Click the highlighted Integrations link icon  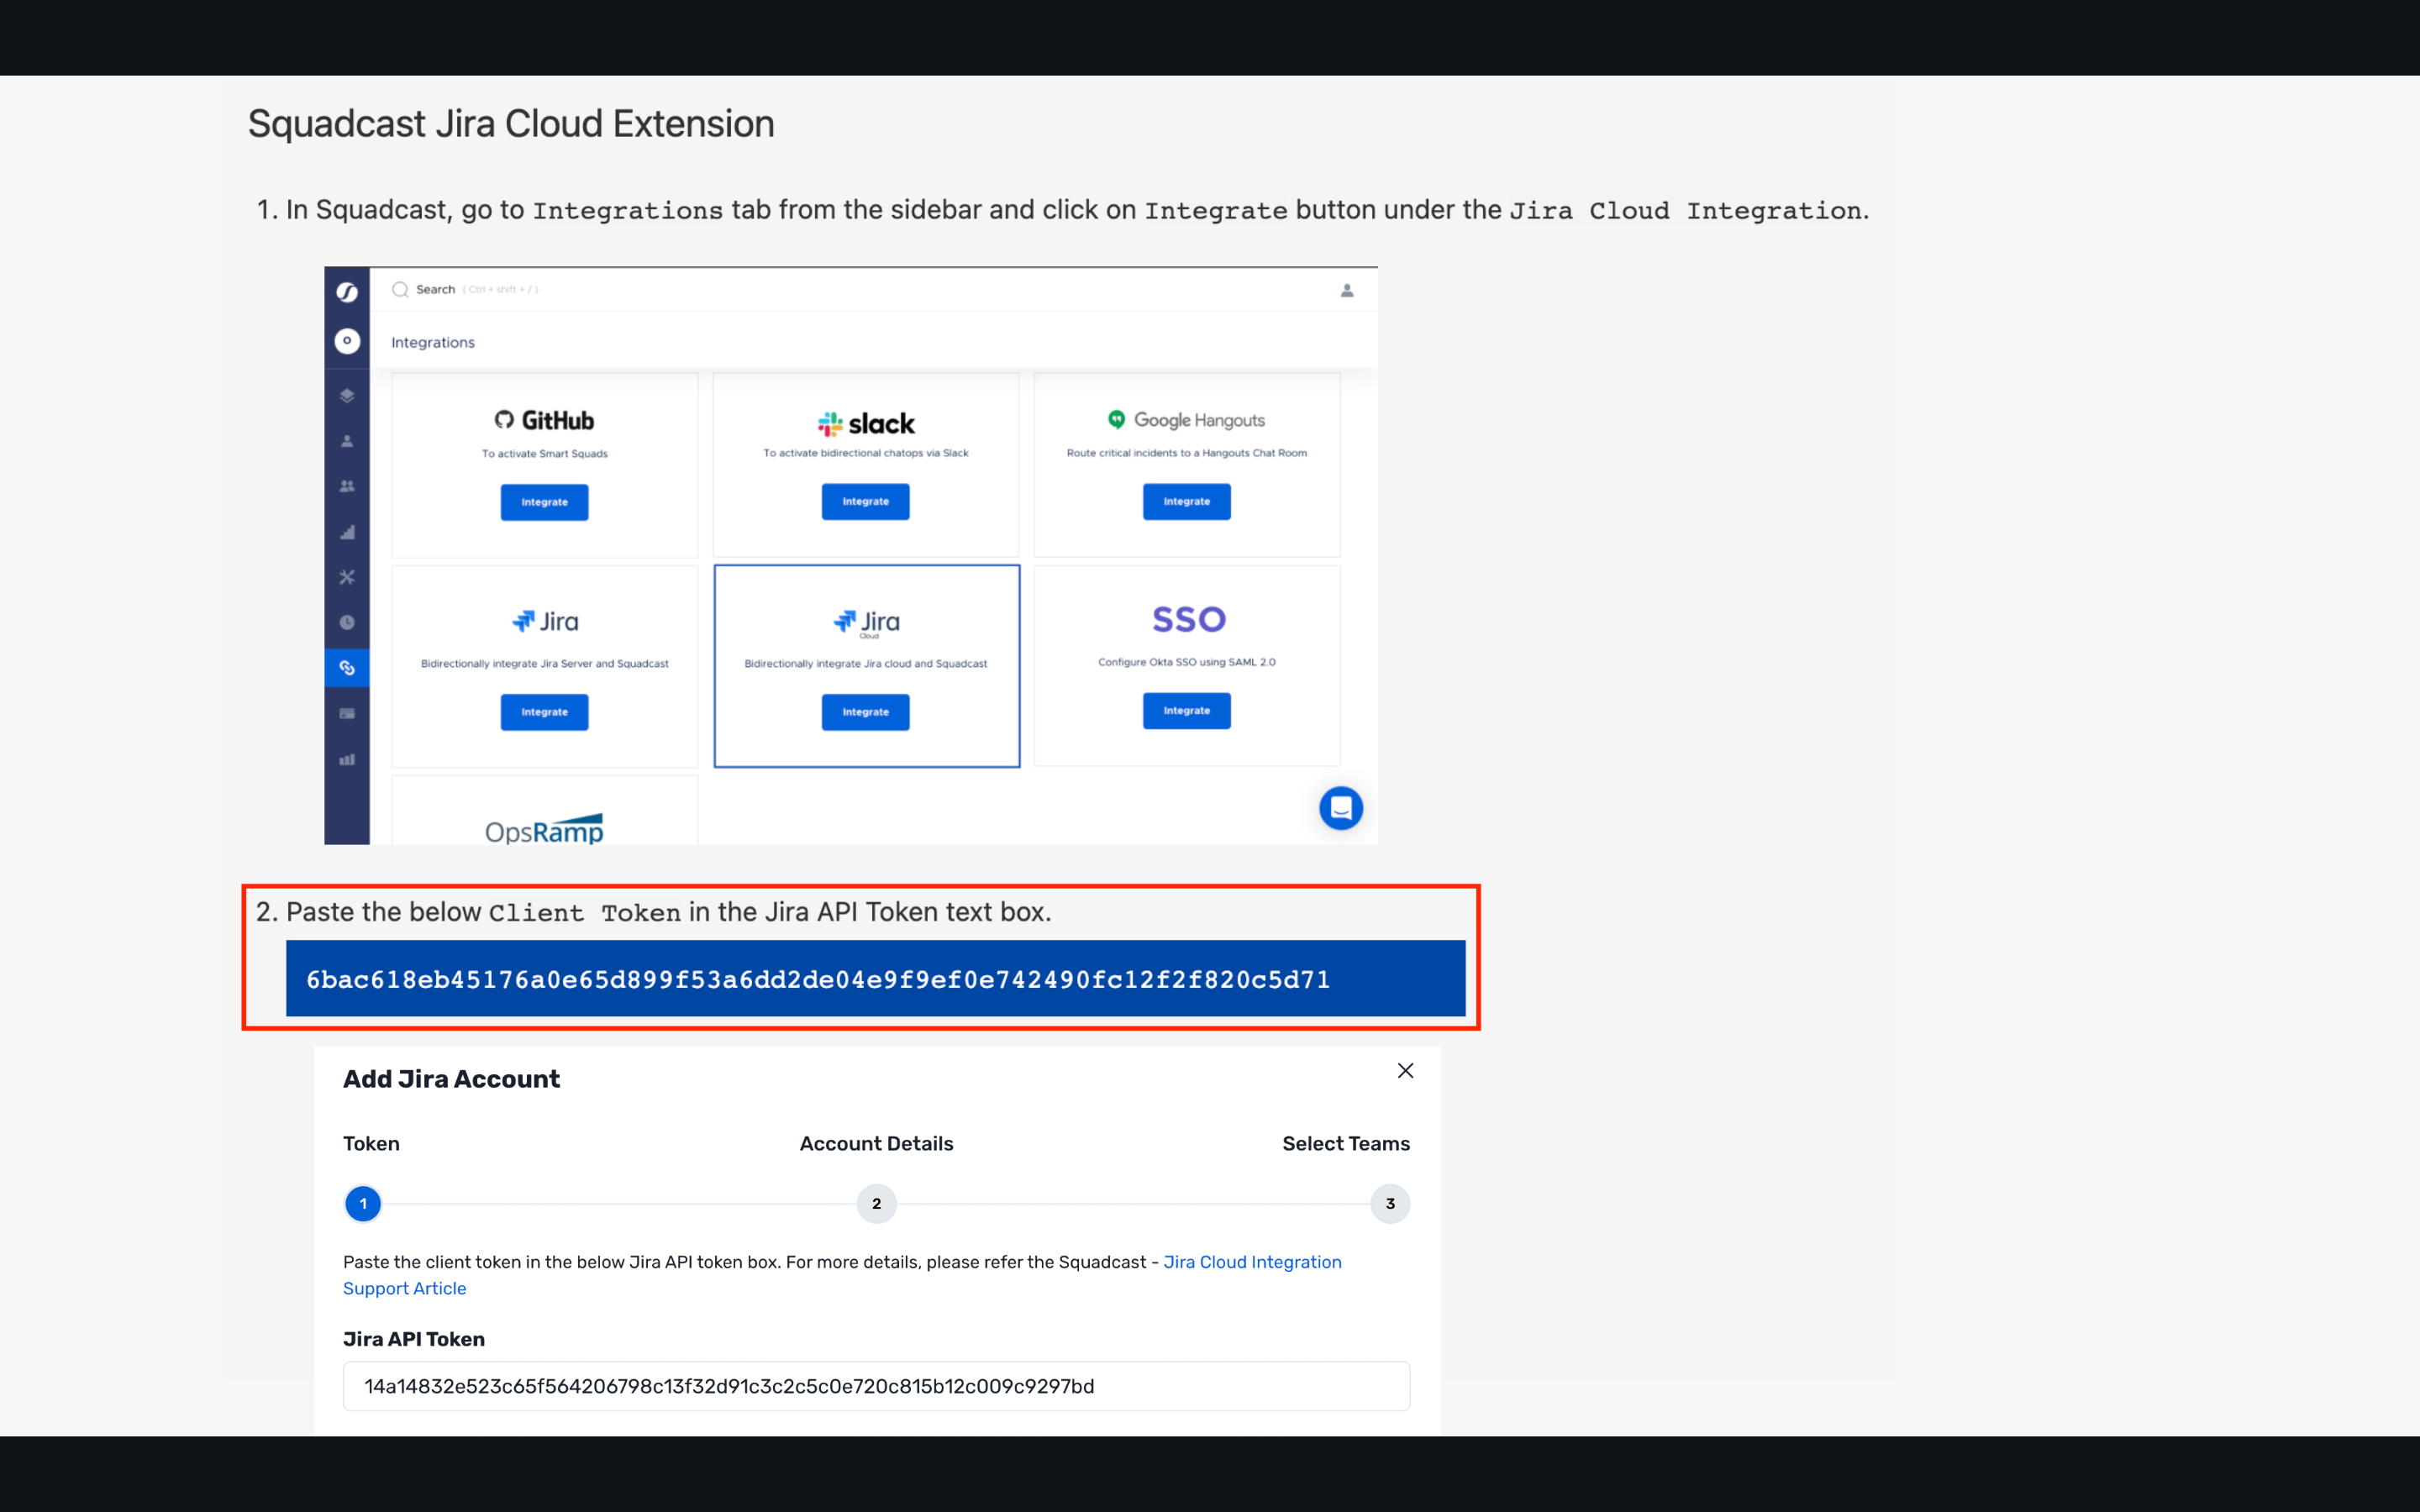pyautogui.click(x=347, y=667)
